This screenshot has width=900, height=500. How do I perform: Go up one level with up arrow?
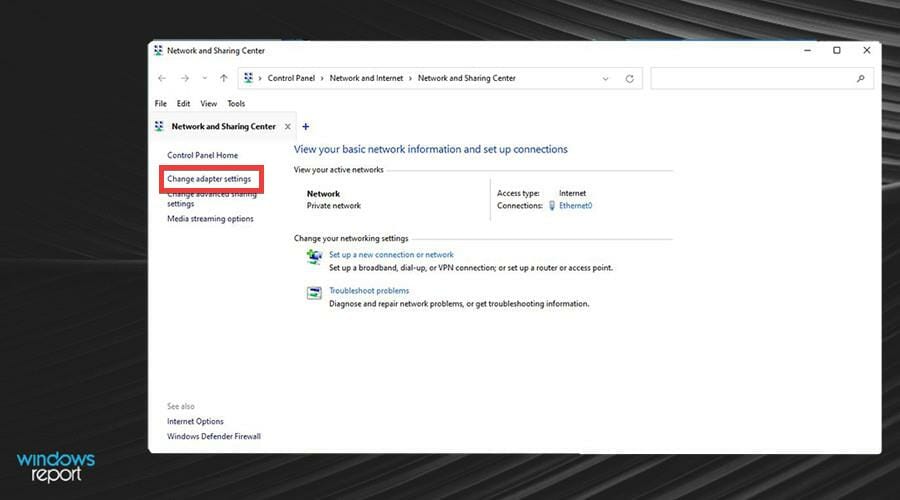click(x=224, y=78)
